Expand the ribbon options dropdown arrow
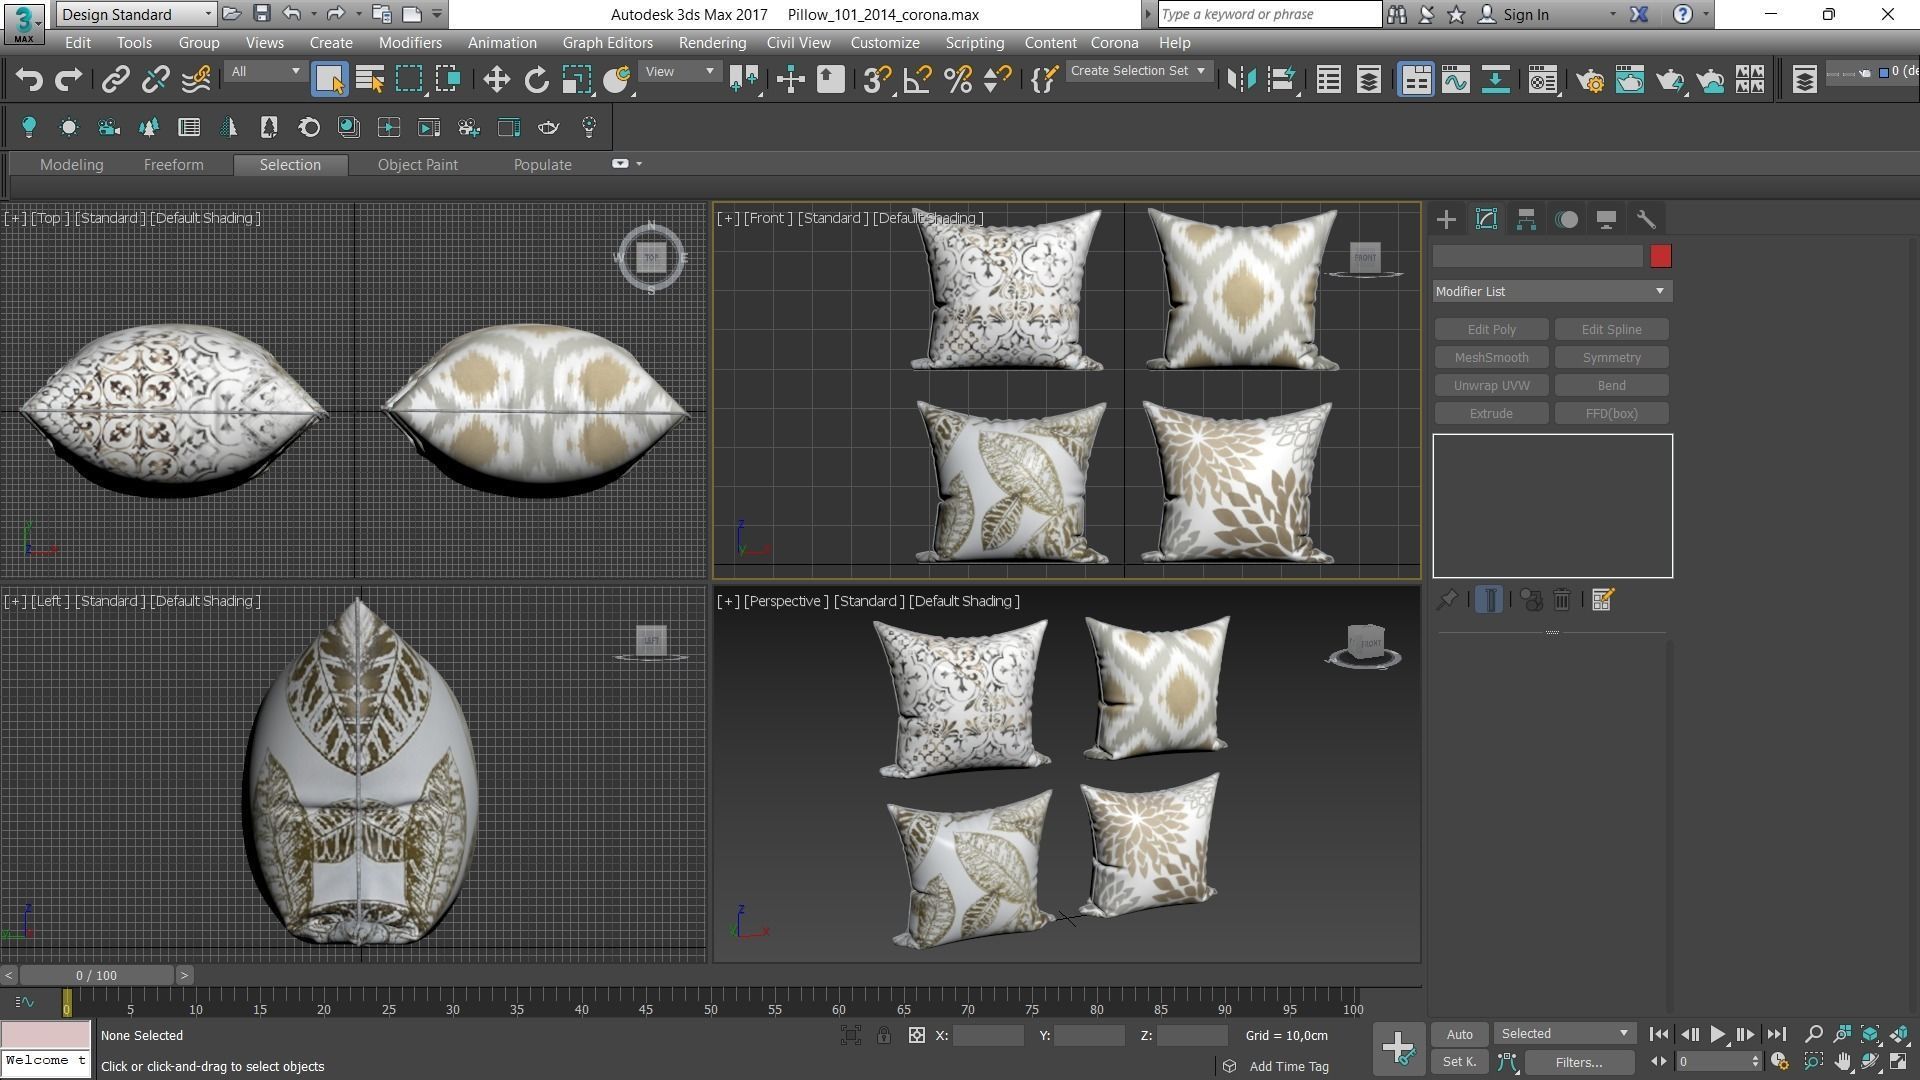 pyautogui.click(x=639, y=164)
